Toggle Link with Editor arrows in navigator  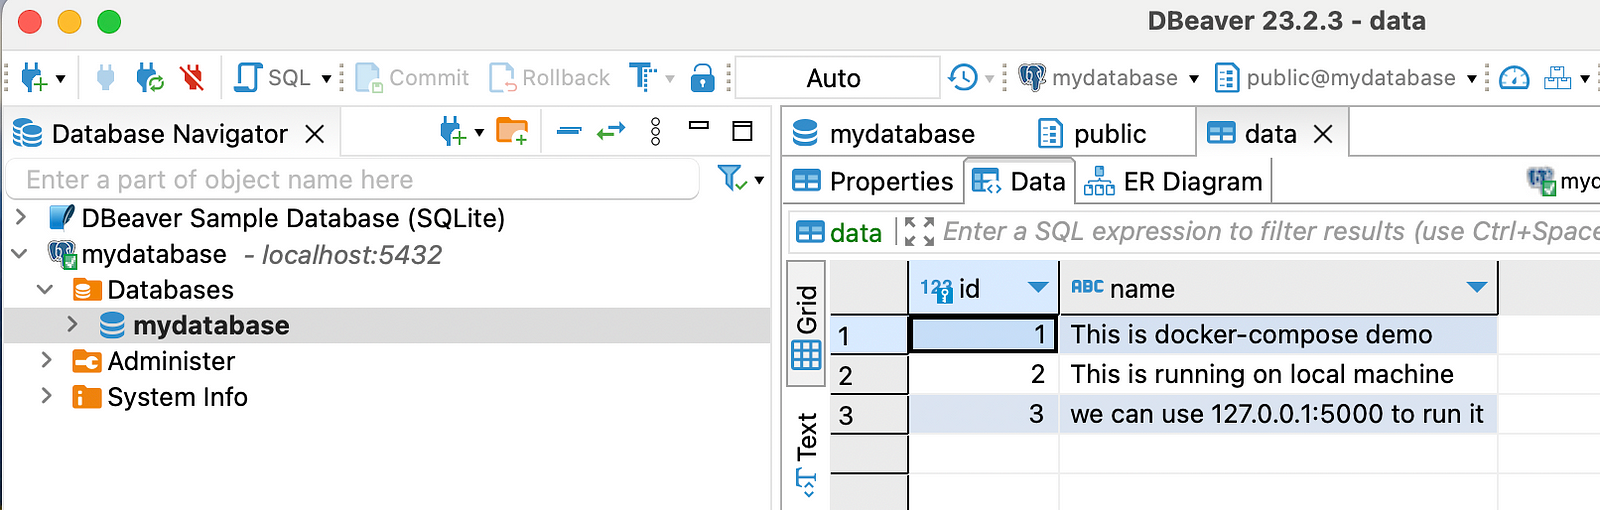(611, 131)
